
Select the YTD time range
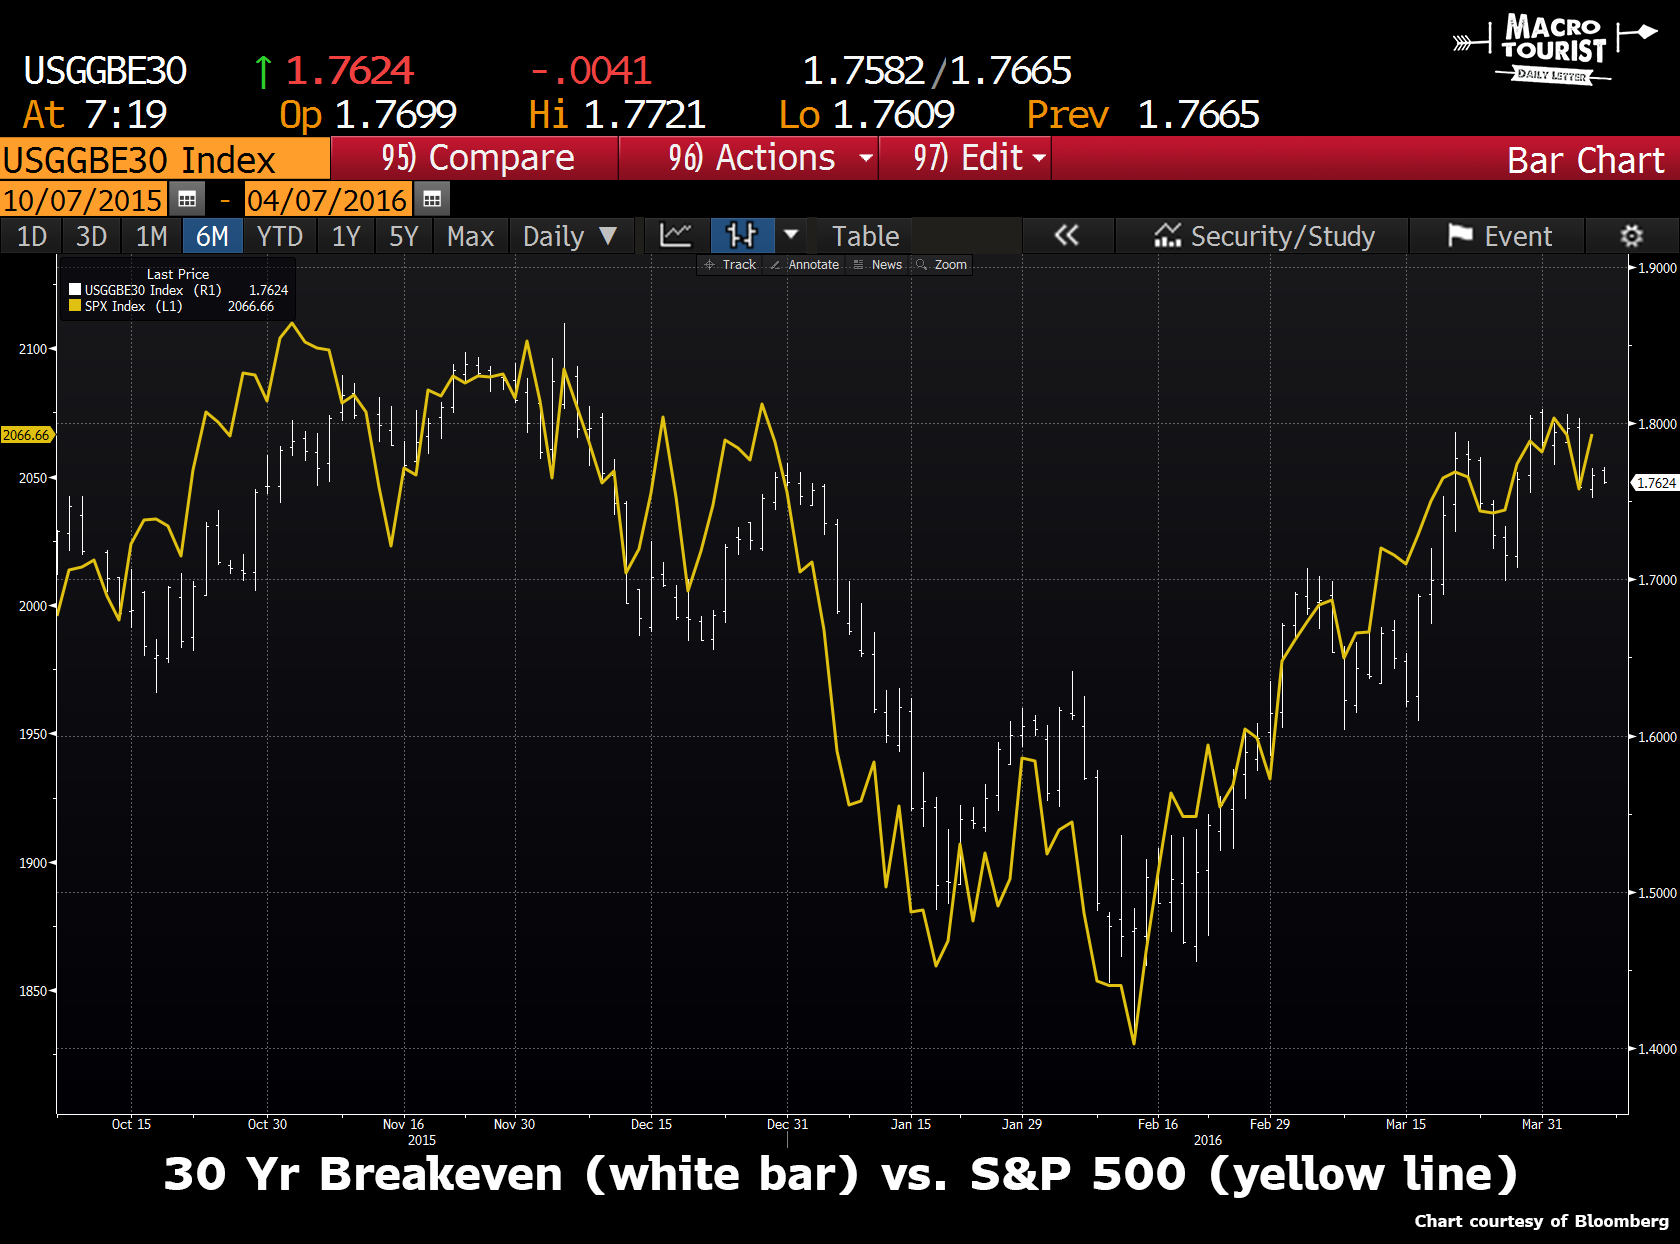coord(280,236)
